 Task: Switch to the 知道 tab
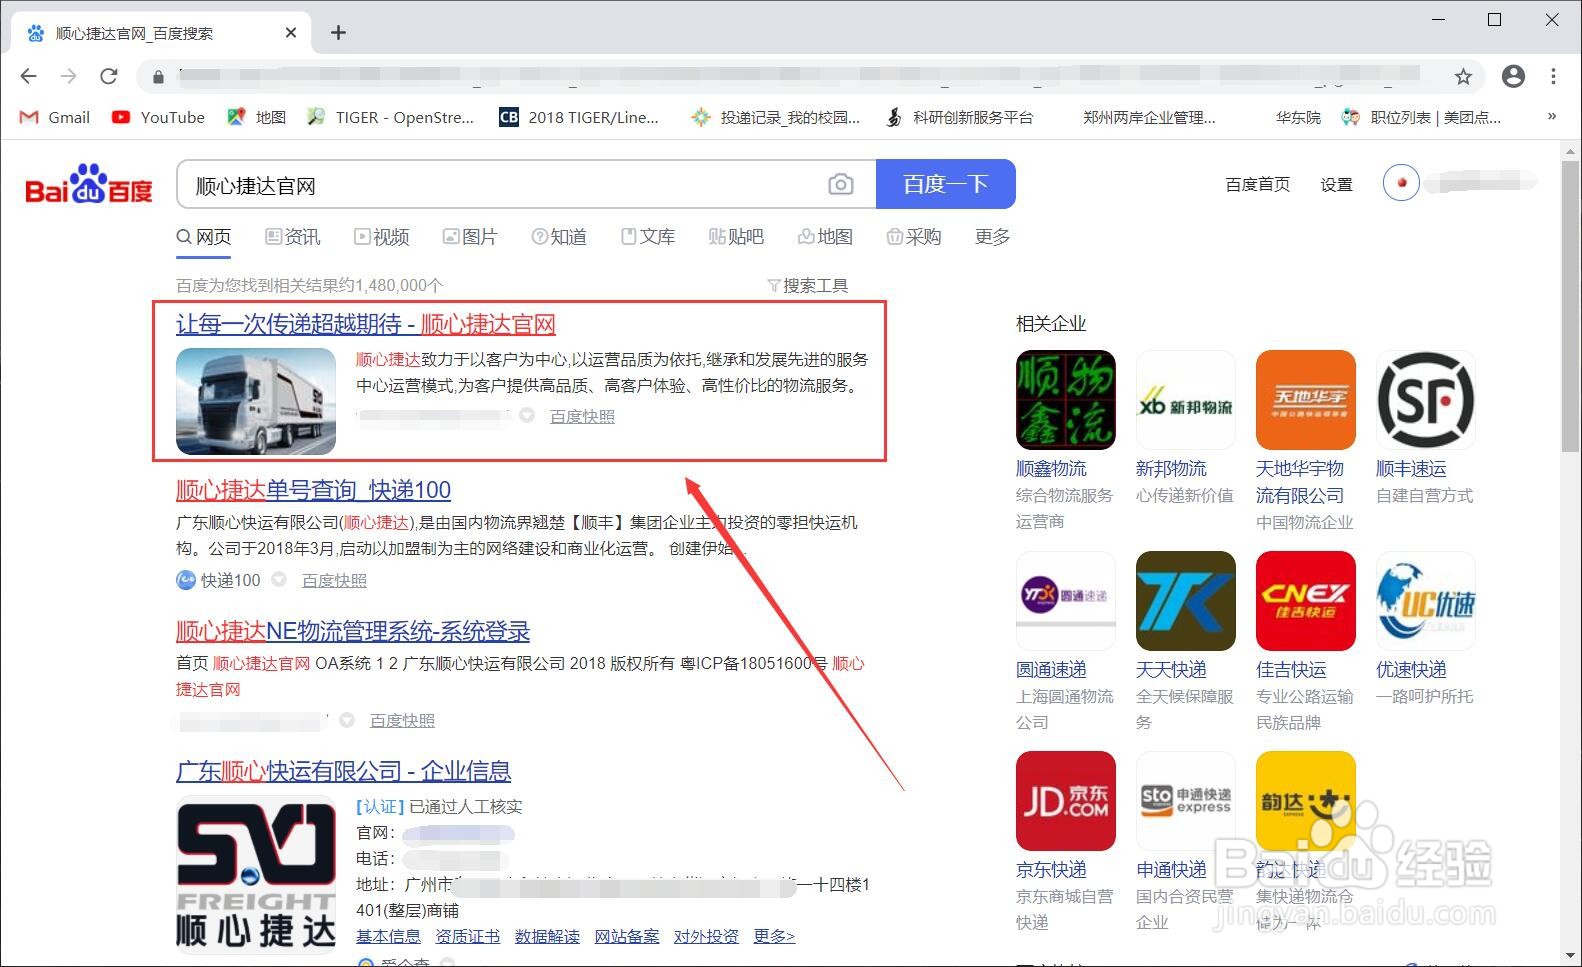pos(559,237)
